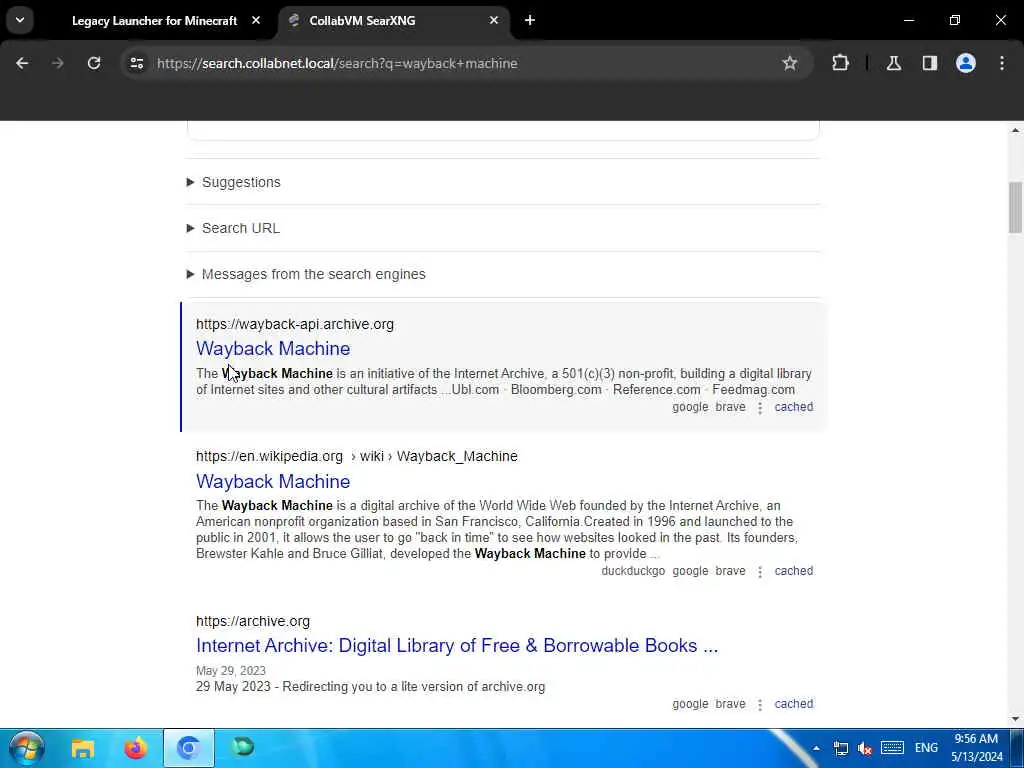This screenshot has width=1024, height=768.
Task: Open more options dots for Wikipedia result
Action: click(760, 572)
